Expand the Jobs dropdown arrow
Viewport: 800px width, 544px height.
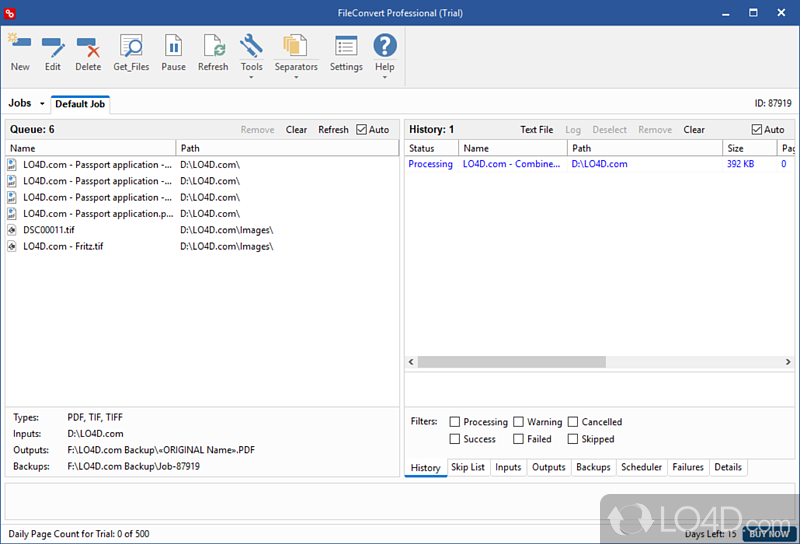(42, 104)
